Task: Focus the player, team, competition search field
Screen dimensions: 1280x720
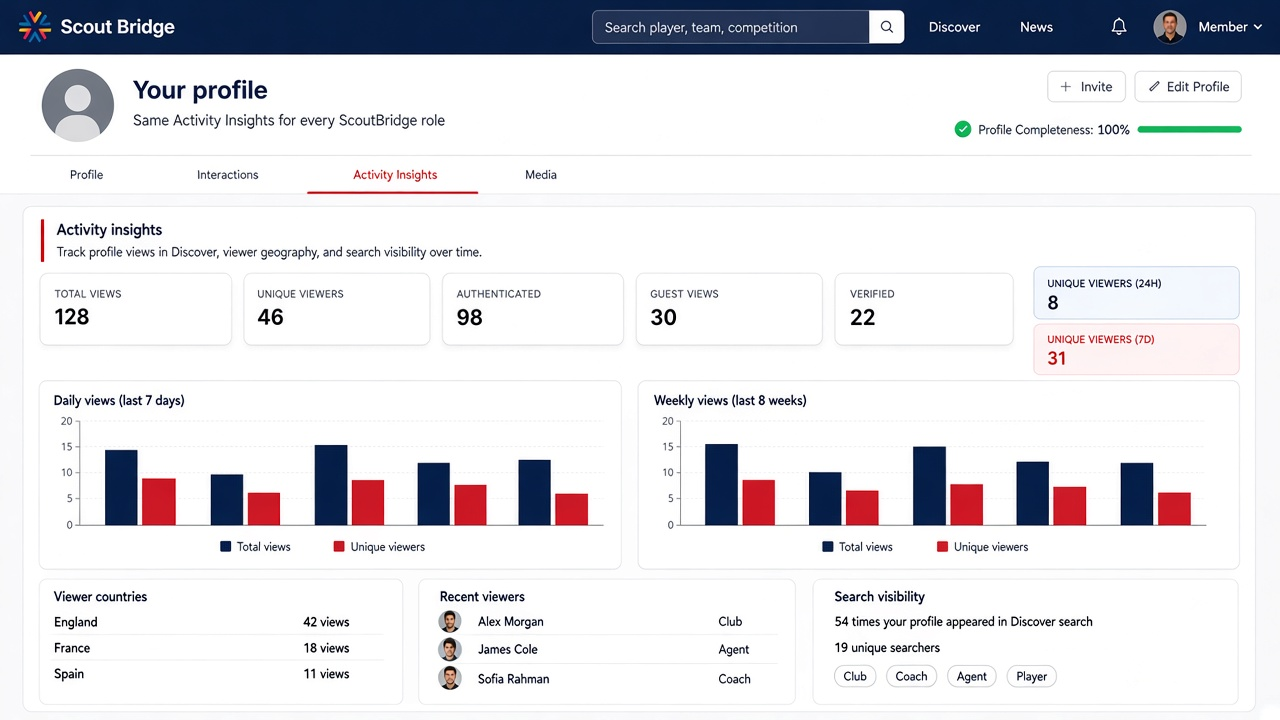Action: 731,27
